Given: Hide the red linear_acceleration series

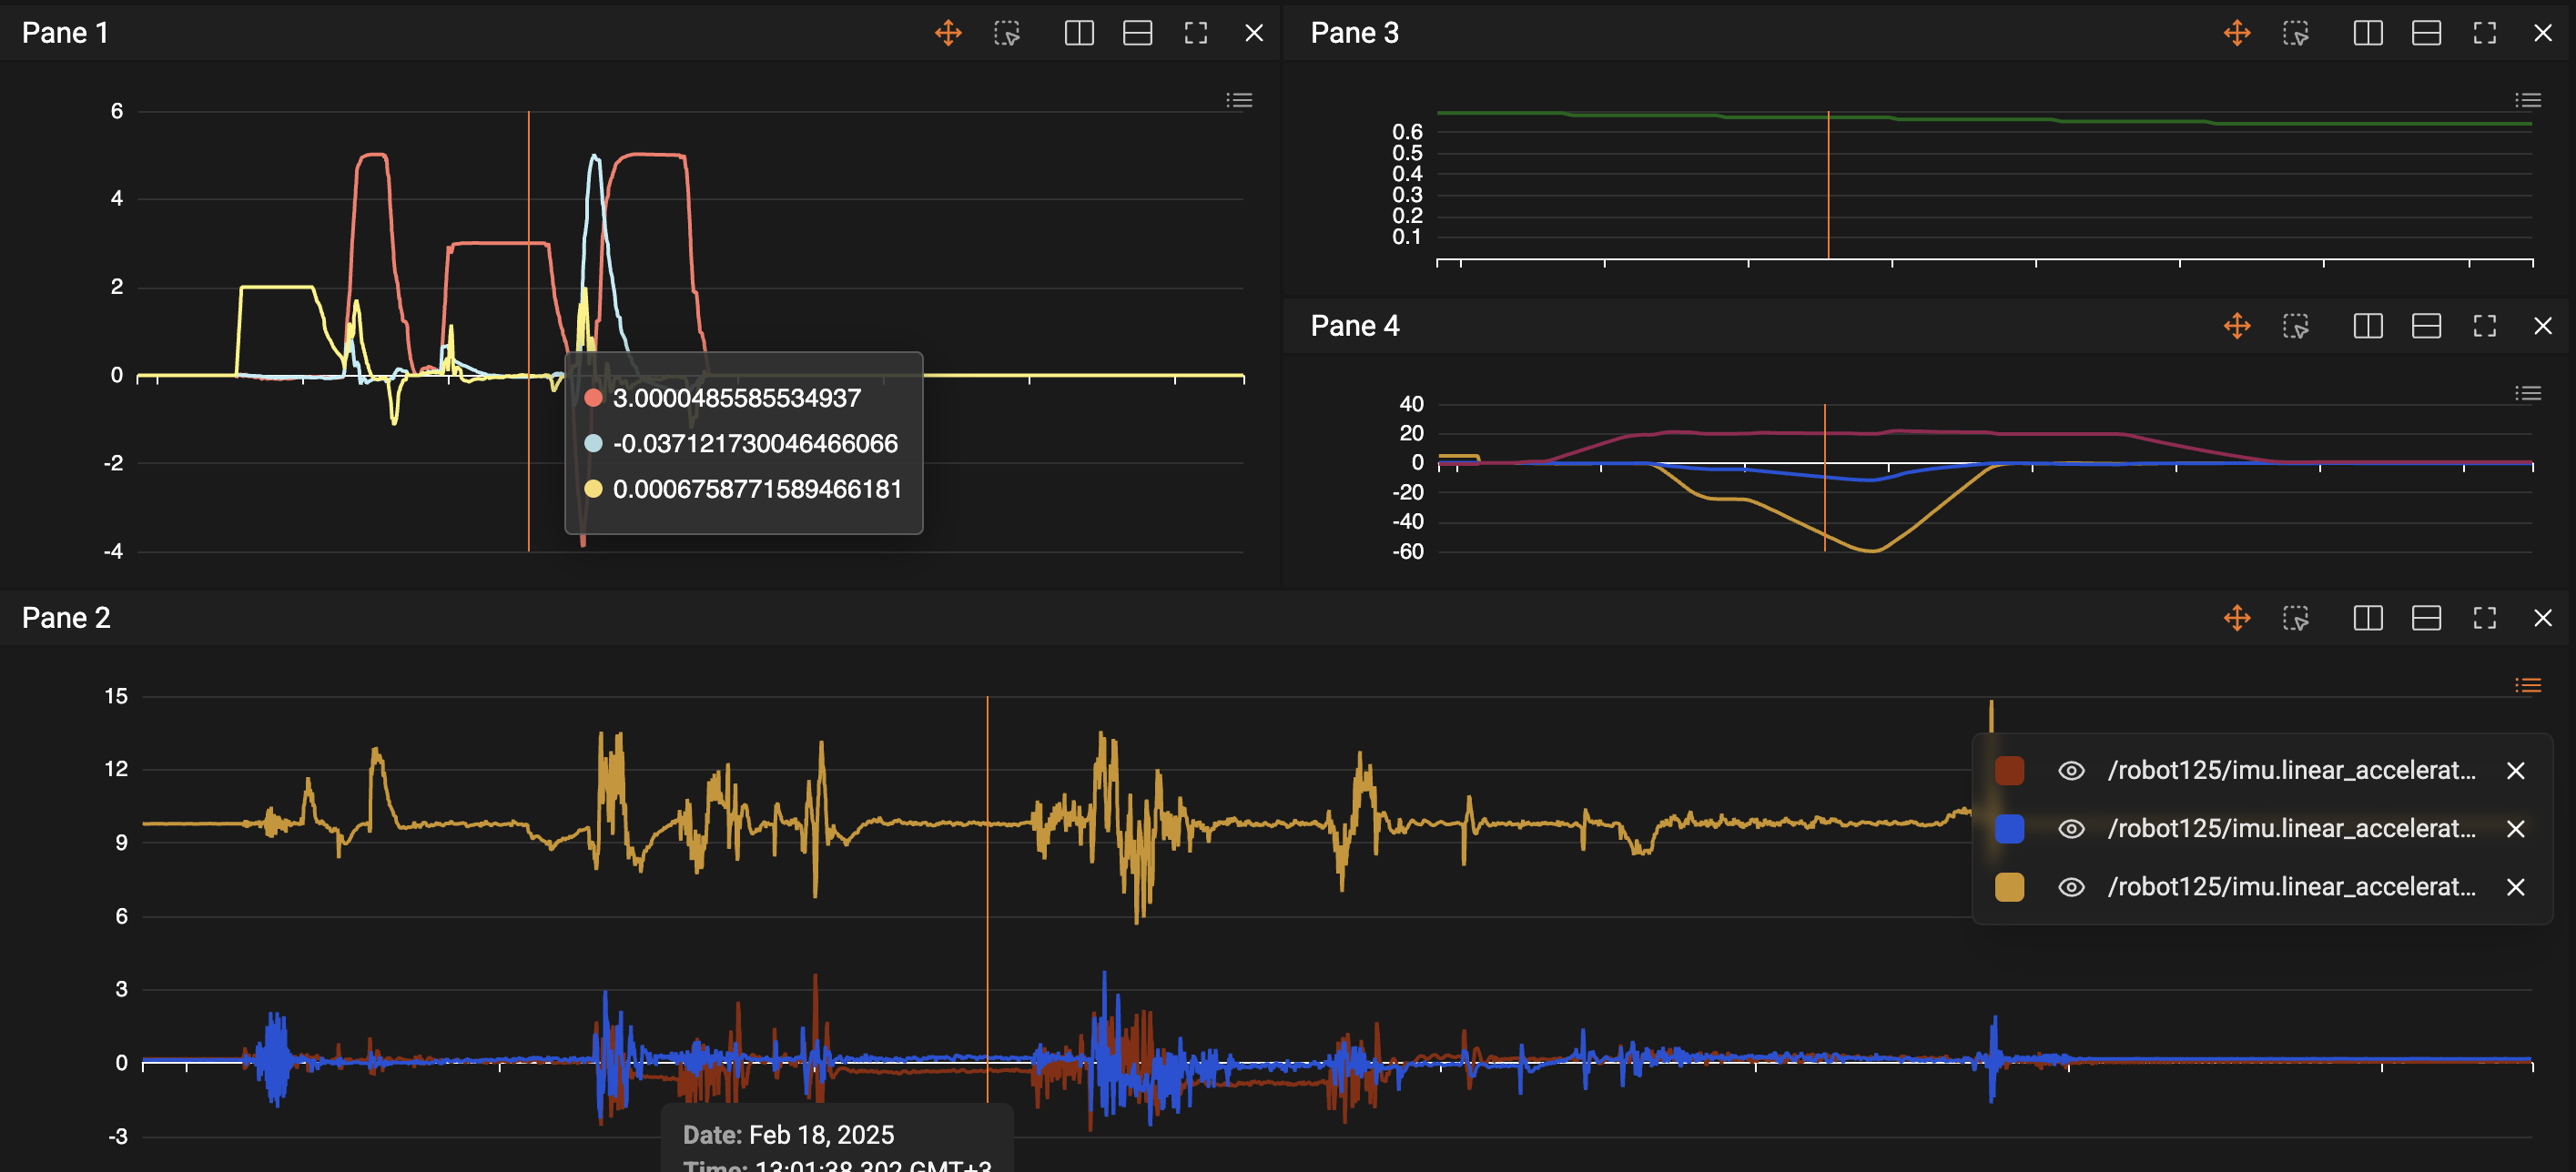Looking at the screenshot, I should tap(2071, 771).
